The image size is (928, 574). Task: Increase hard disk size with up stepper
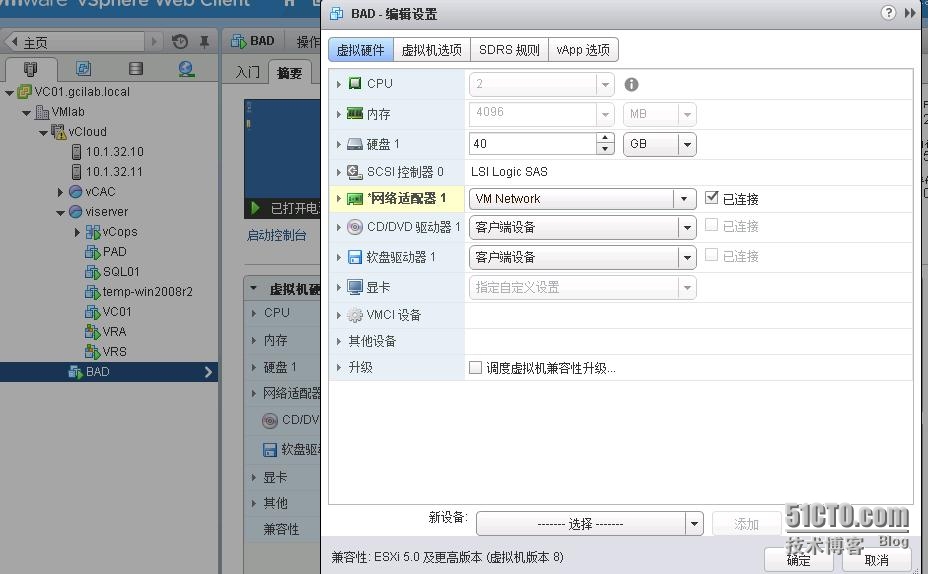(x=605, y=138)
